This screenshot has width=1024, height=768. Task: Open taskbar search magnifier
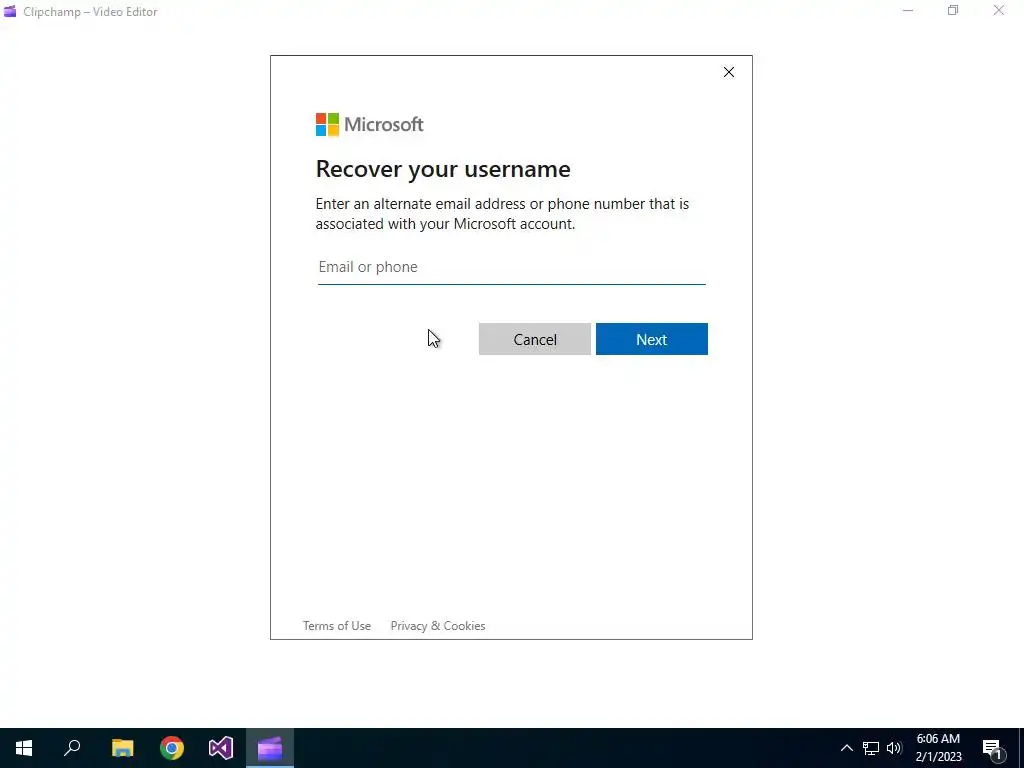[72, 748]
